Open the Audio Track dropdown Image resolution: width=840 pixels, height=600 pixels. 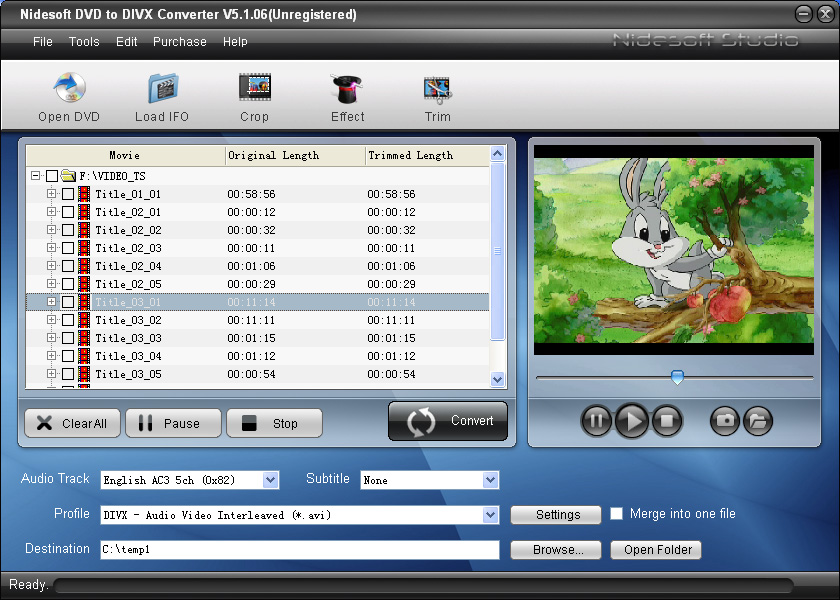pyautogui.click(x=271, y=480)
